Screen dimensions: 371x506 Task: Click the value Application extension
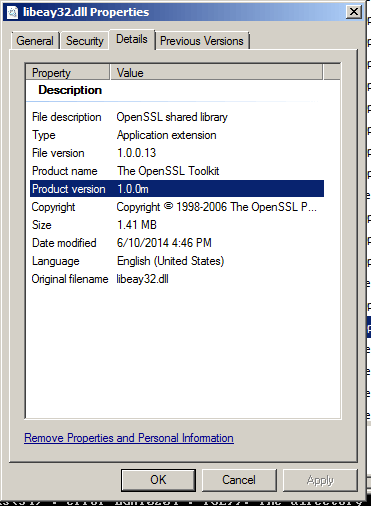167,135
